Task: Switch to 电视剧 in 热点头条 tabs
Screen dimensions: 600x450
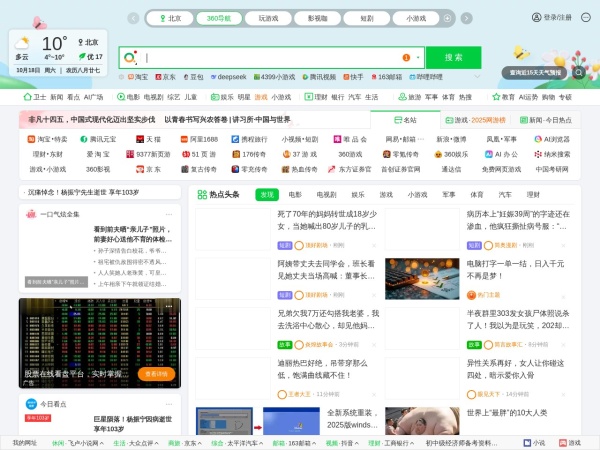Action: pos(326,195)
